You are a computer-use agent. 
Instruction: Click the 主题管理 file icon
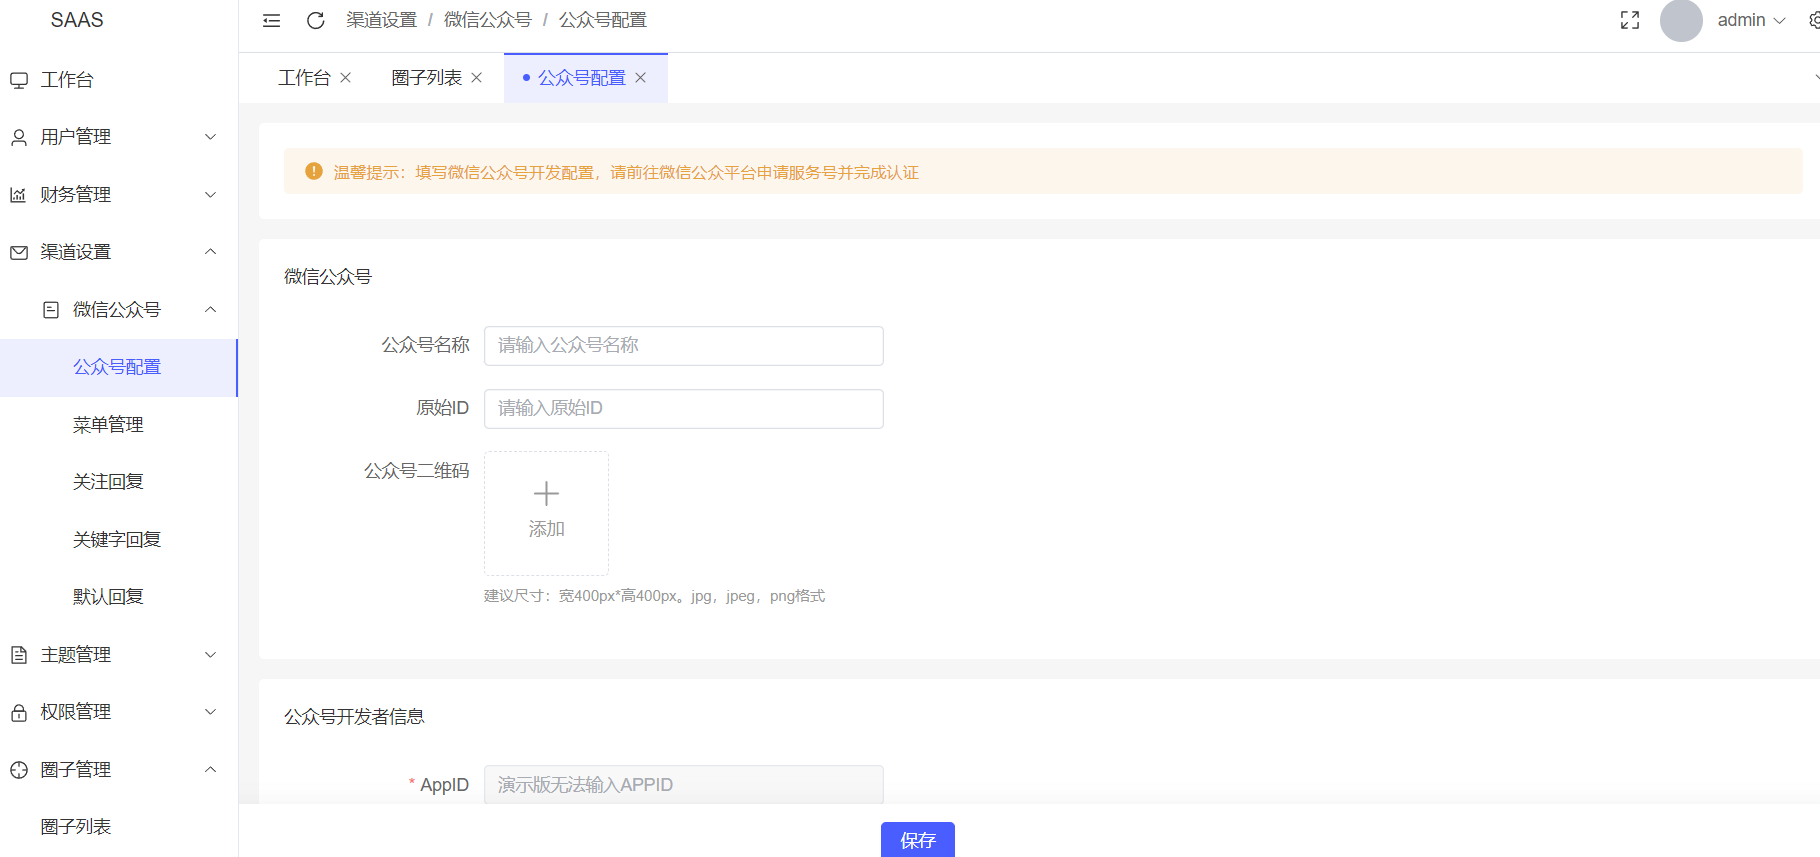click(x=19, y=655)
